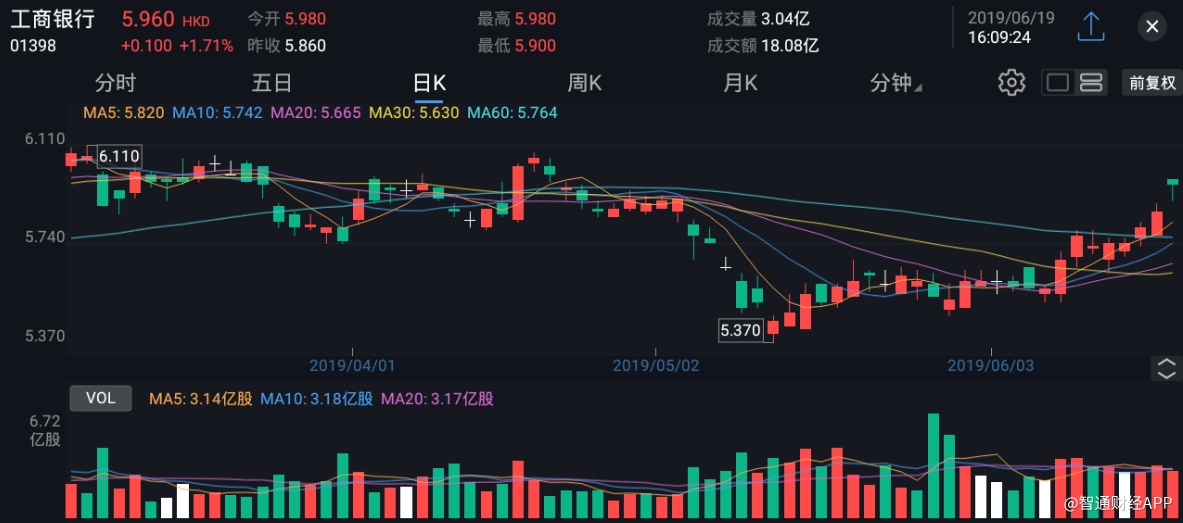Switch to the 分时 tab
The height and width of the screenshot is (523, 1183).
point(115,83)
